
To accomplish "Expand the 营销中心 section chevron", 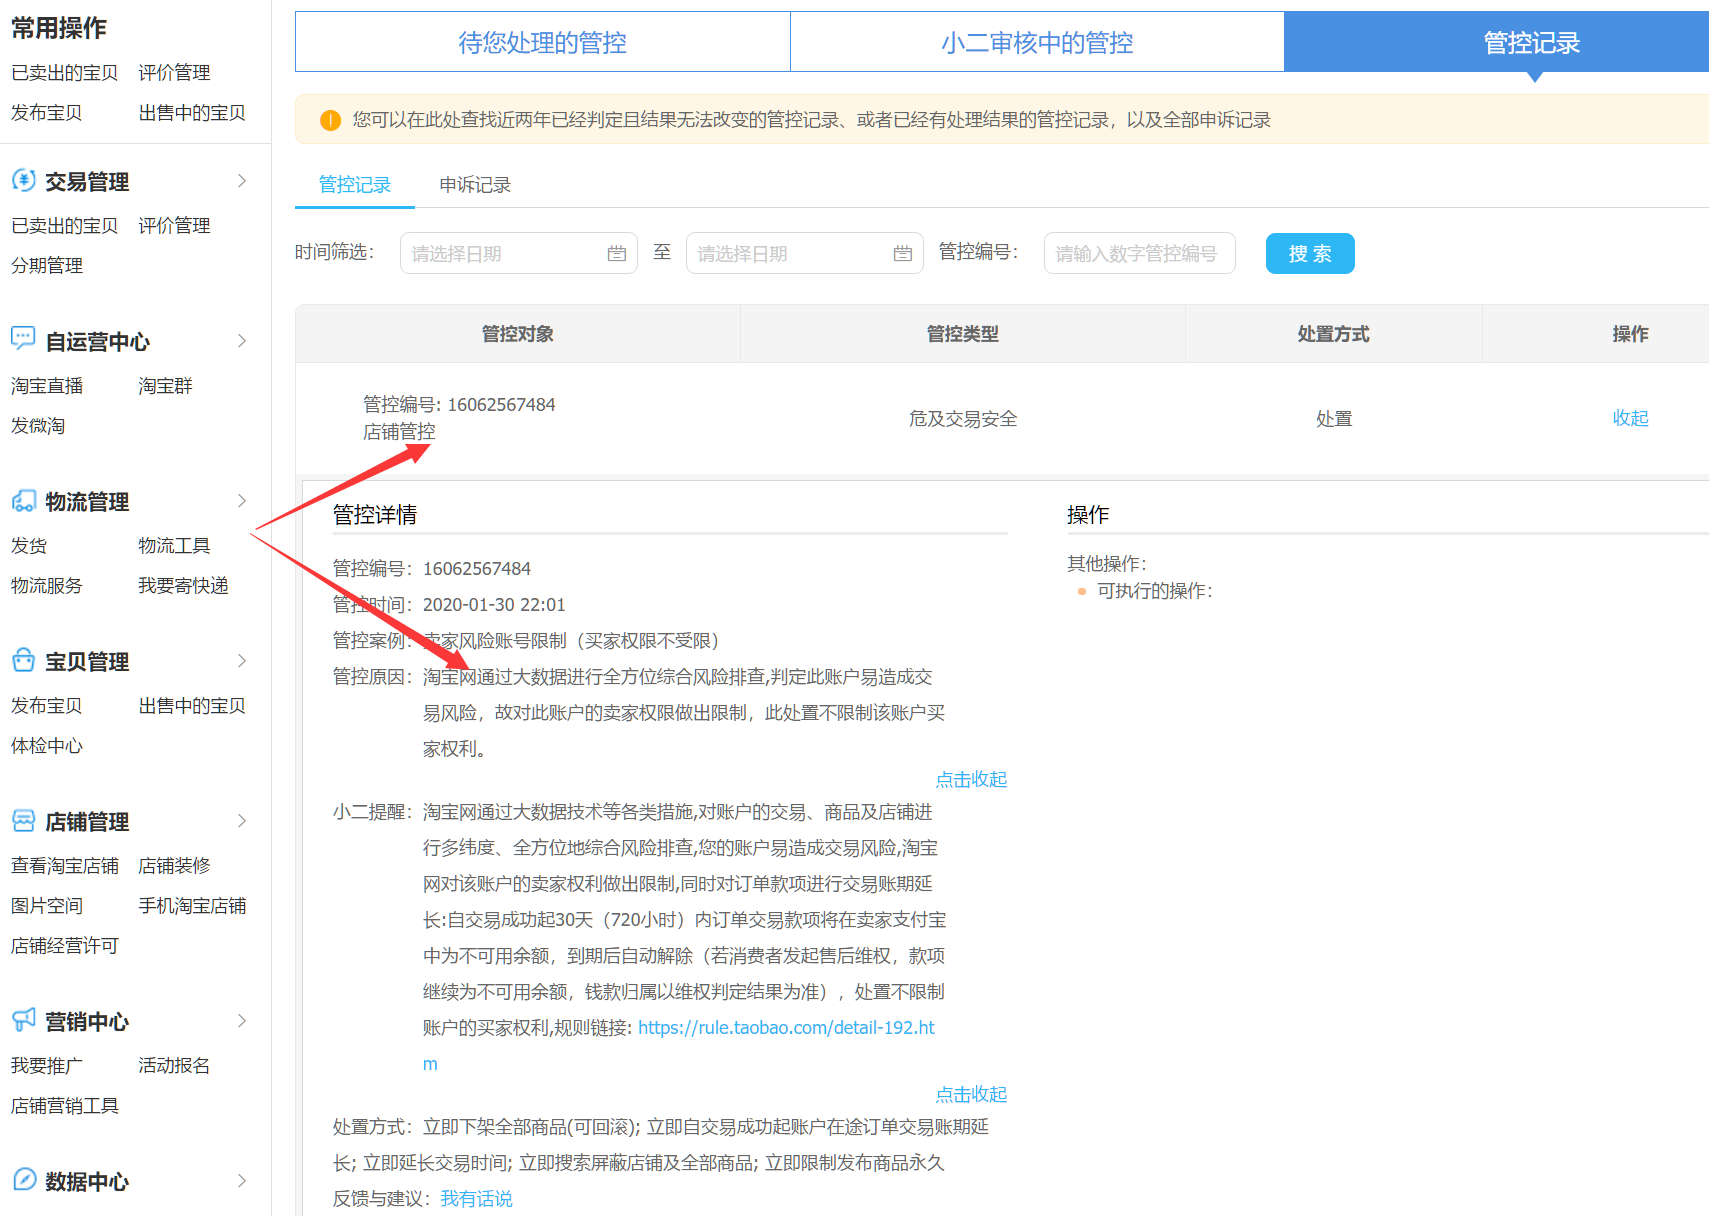I will coord(242,1021).
